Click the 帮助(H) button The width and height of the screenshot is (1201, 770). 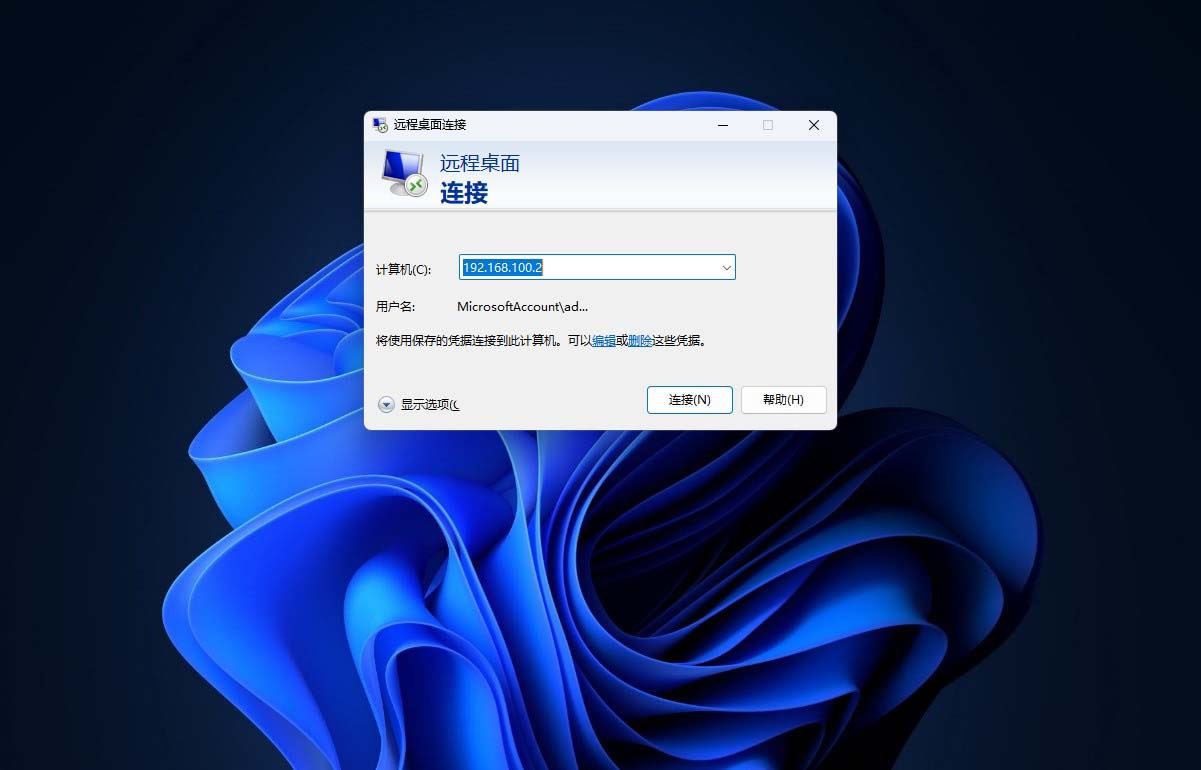click(783, 400)
